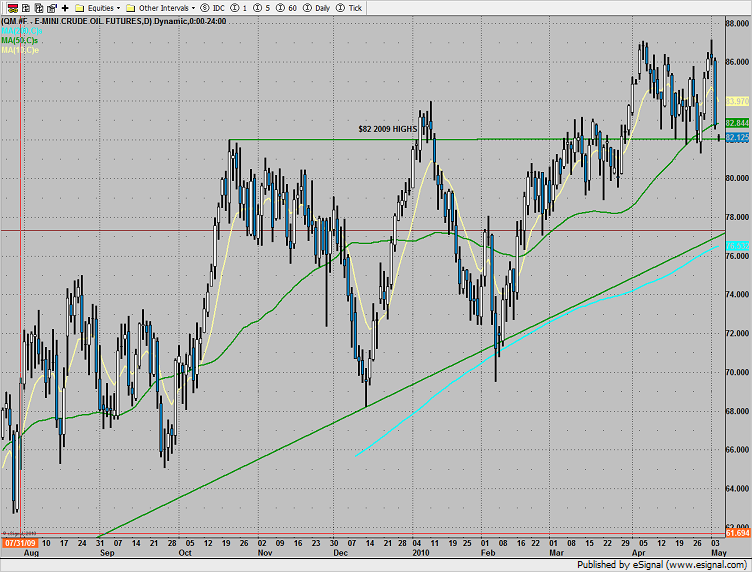Select the green MA(50,C)s study label
This screenshot has height=572, width=752.
(x=19, y=41)
